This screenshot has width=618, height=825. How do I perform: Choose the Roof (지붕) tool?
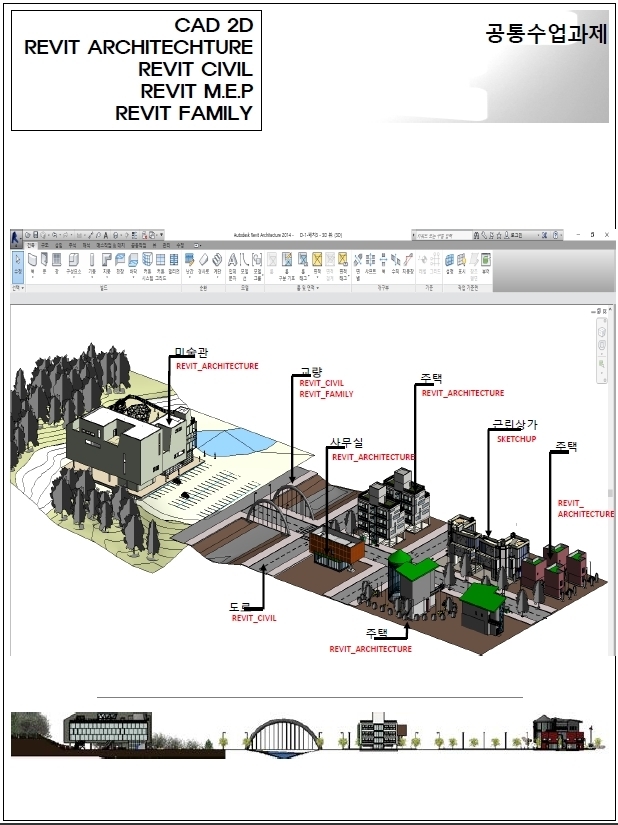pos(107,264)
